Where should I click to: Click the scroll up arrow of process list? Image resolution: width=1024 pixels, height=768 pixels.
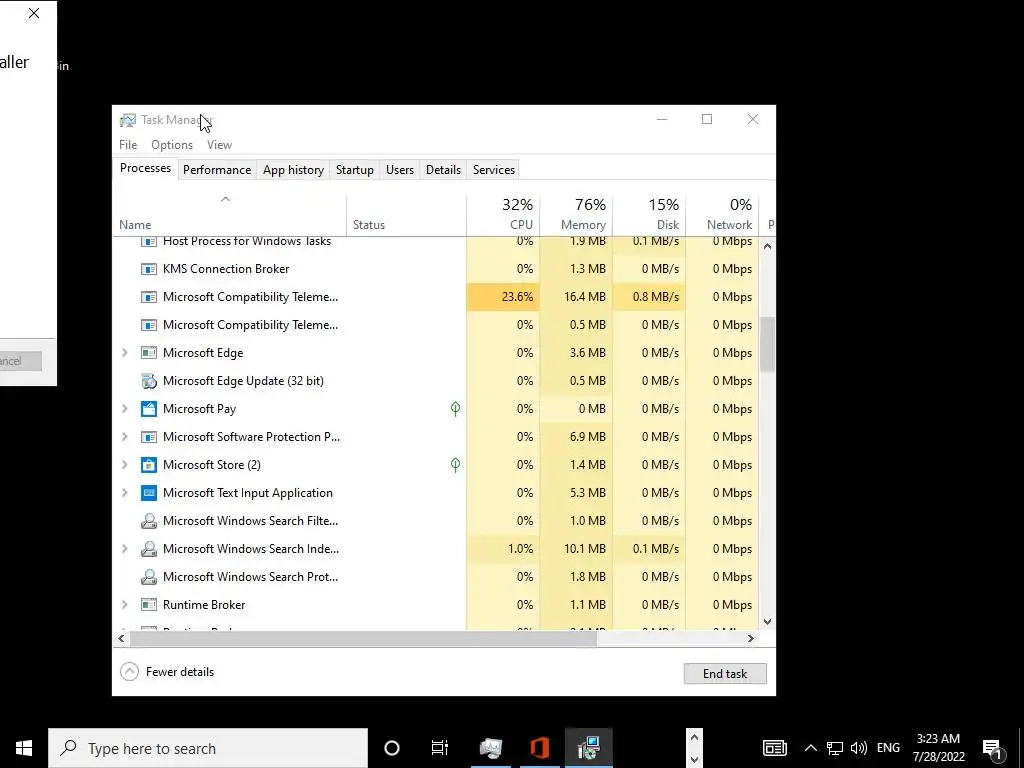pos(767,246)
